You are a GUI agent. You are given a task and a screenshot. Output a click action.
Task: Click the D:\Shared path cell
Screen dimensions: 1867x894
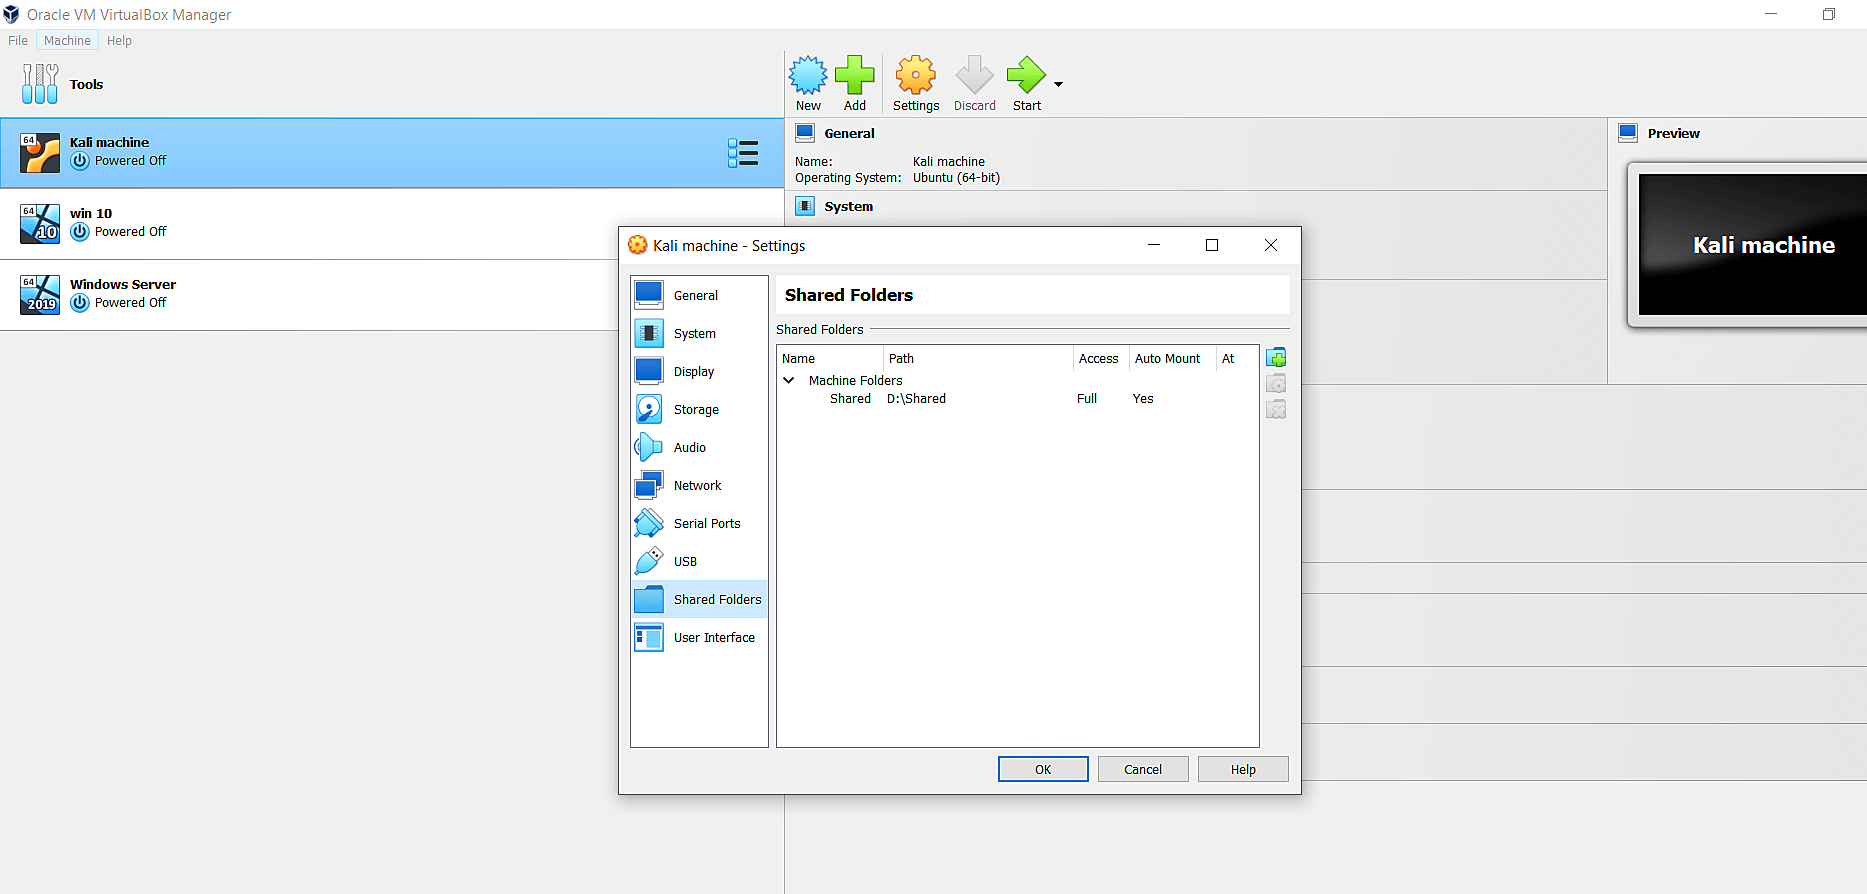(916, 398)
